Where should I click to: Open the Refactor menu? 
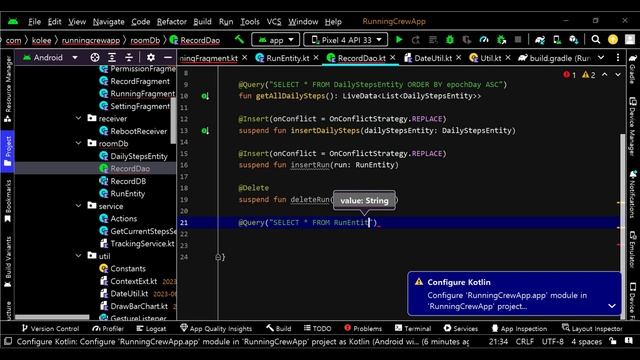[x=172, y=22]
